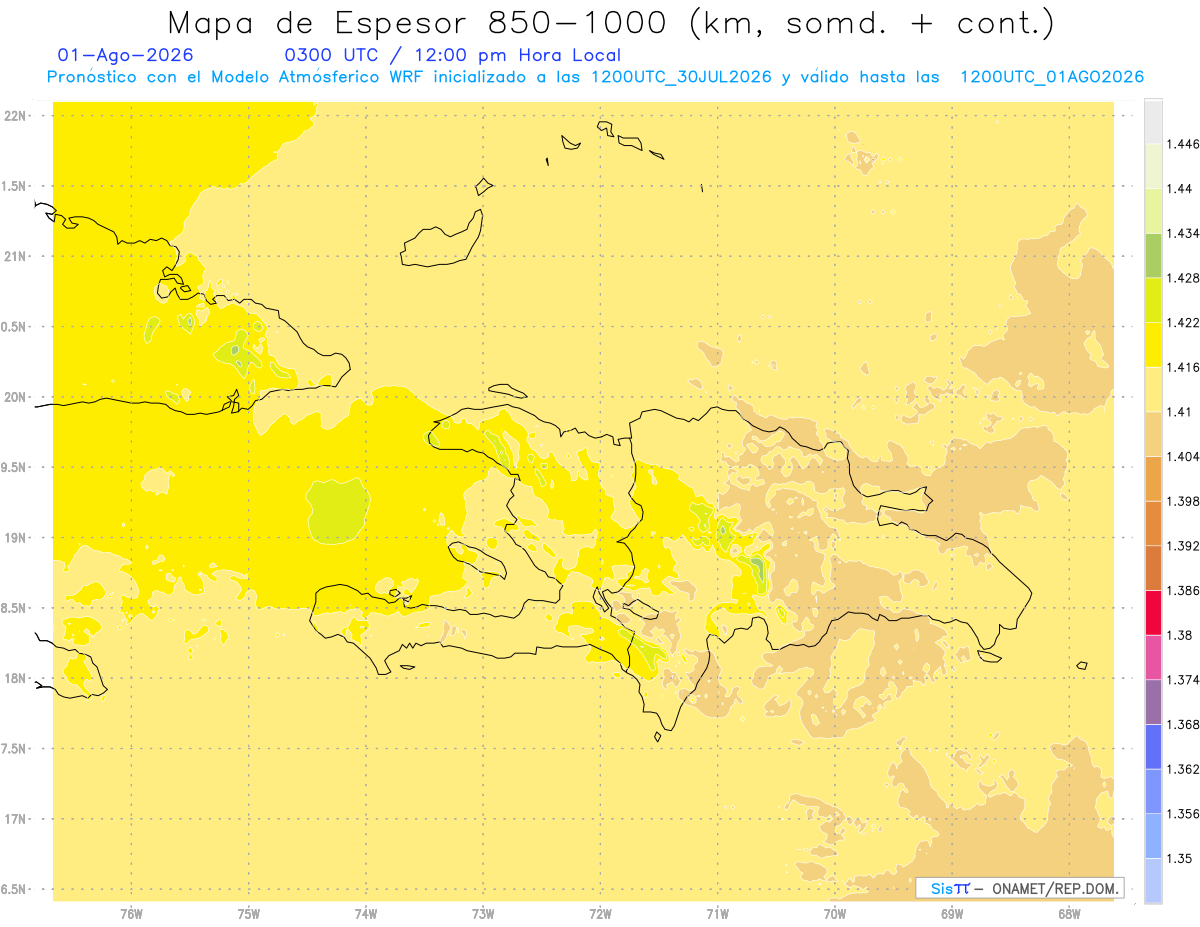Click the 69W longitude axis label
Image resolution: width=1200 pixels, height=927 pixels.
pos(952,914)
